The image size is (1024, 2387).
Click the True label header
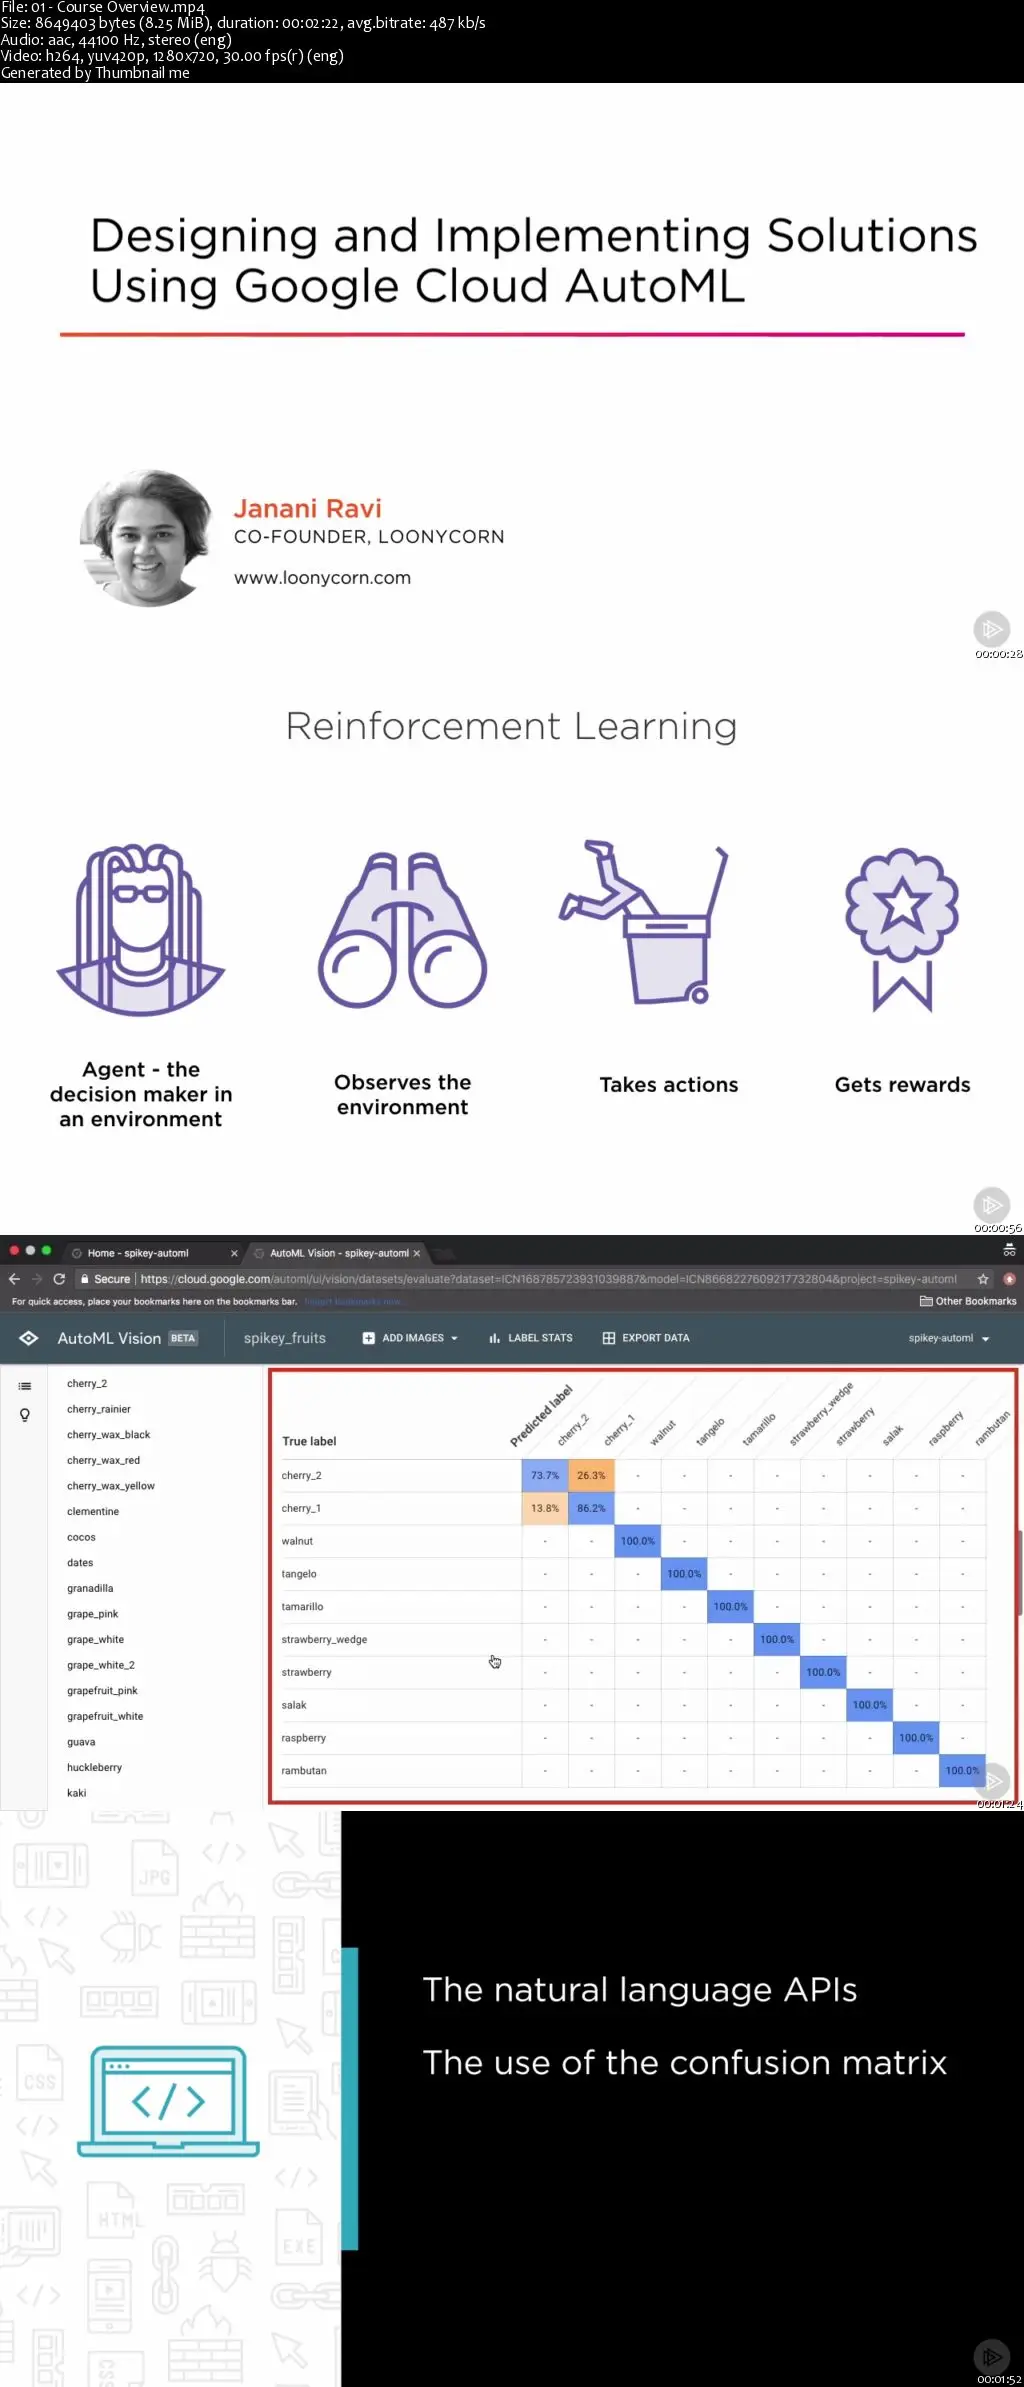coord(309,1441)
